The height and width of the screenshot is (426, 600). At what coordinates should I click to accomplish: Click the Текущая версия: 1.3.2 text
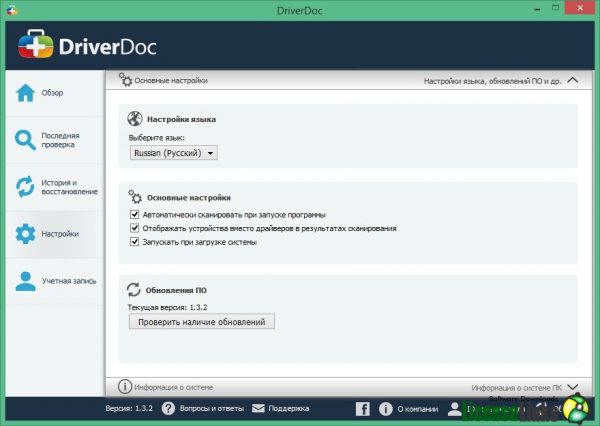pyautogui.click(x=167, y=307)
